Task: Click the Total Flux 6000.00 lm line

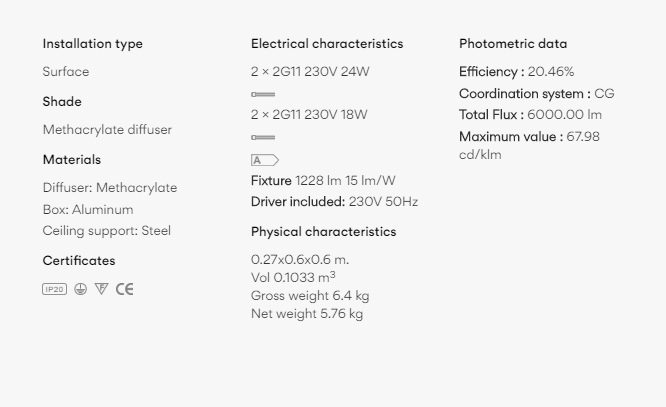Action: tap(530, 115)
